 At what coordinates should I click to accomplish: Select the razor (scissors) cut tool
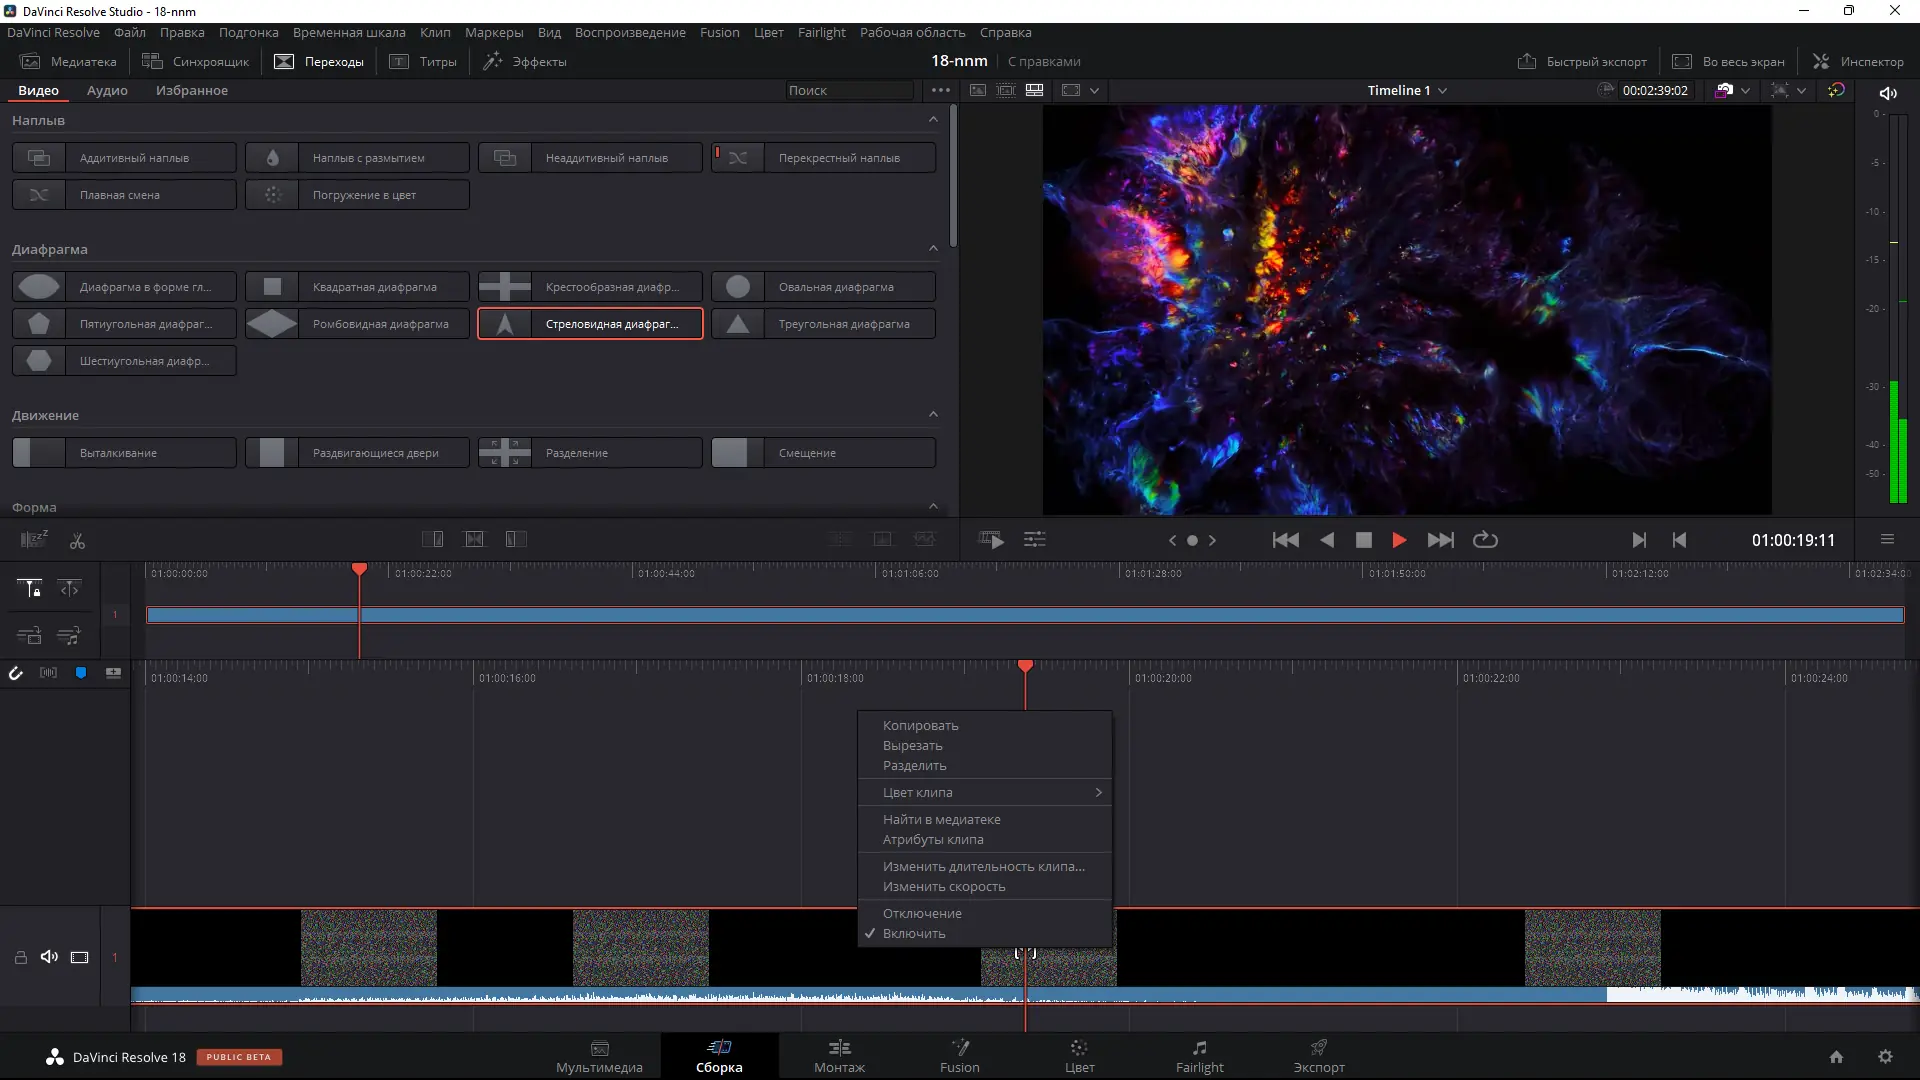point(77,540)
